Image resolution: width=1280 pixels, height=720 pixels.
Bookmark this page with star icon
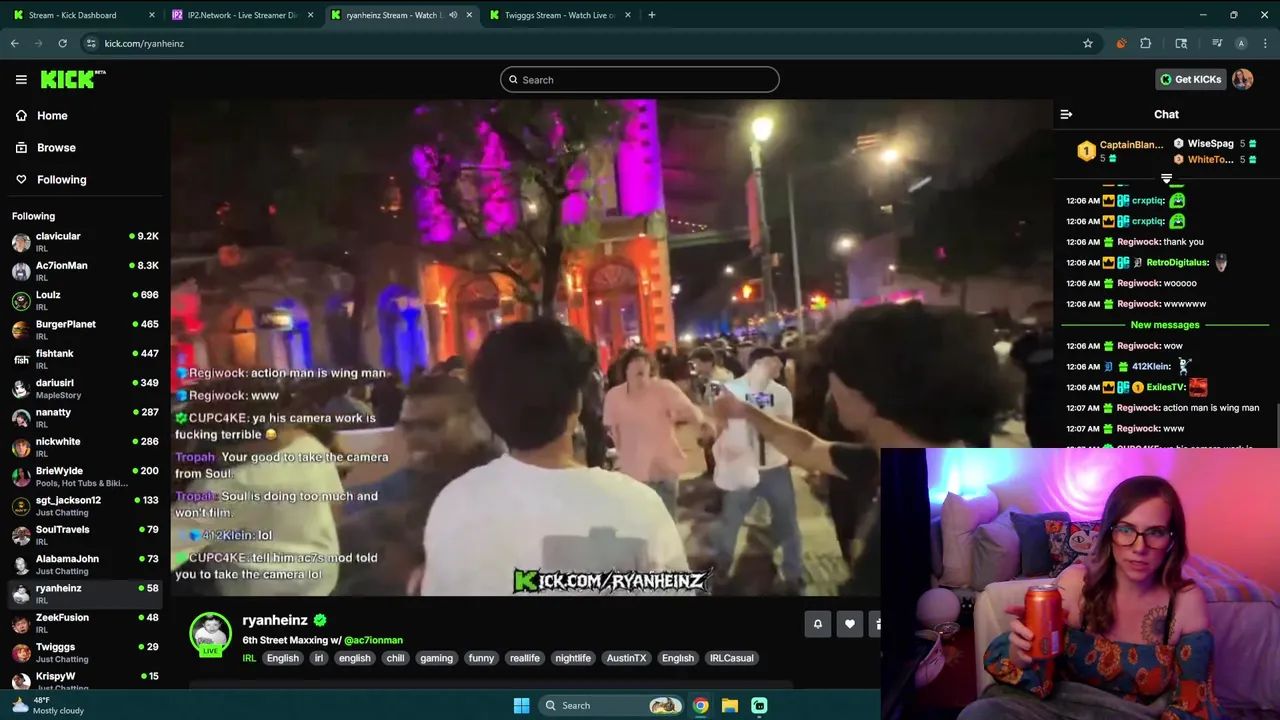pyautogui.click(x=1087, y=43)
